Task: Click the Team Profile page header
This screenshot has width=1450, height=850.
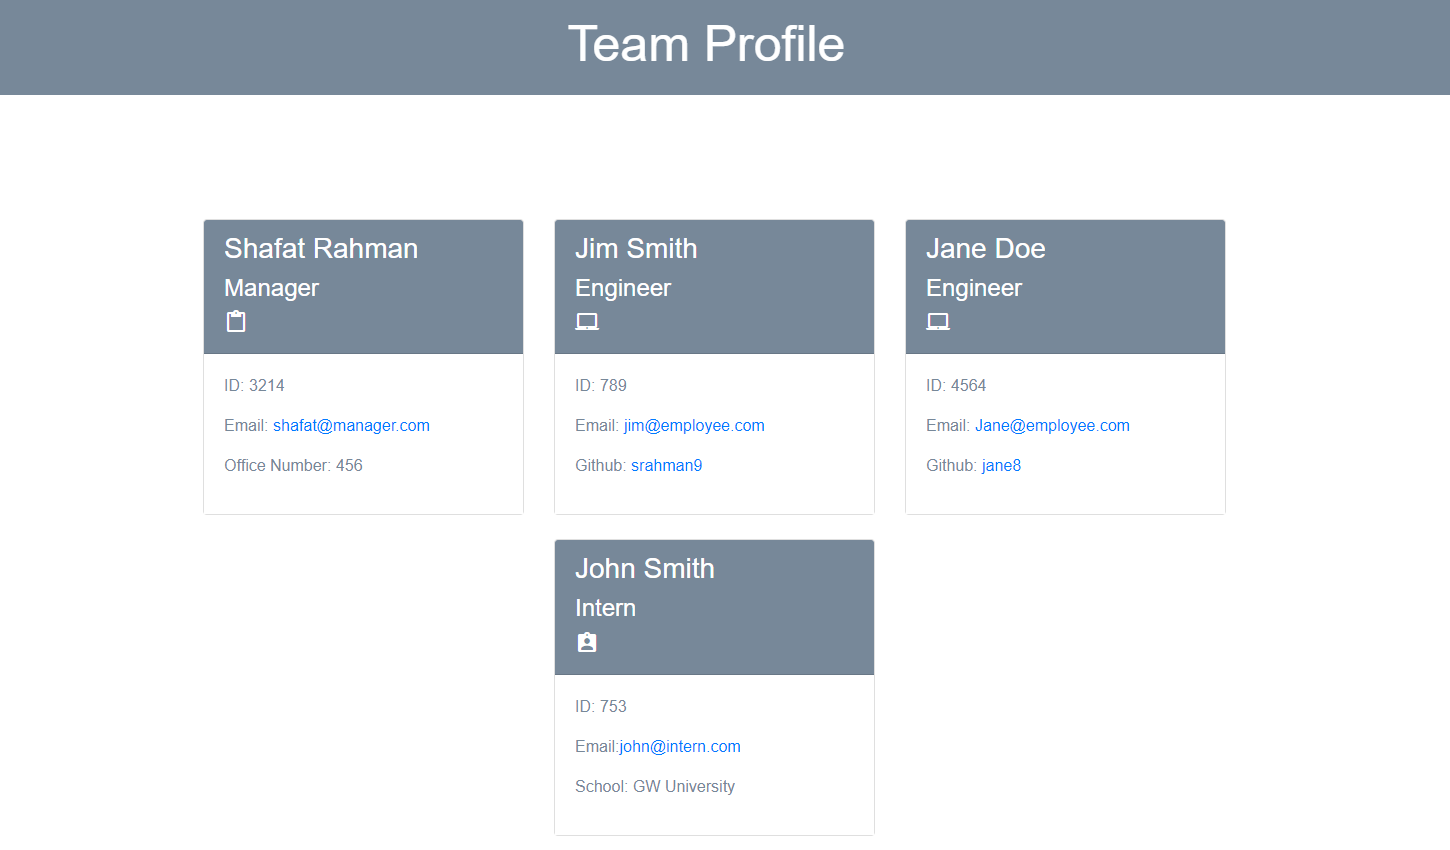Action: [707, 44]
